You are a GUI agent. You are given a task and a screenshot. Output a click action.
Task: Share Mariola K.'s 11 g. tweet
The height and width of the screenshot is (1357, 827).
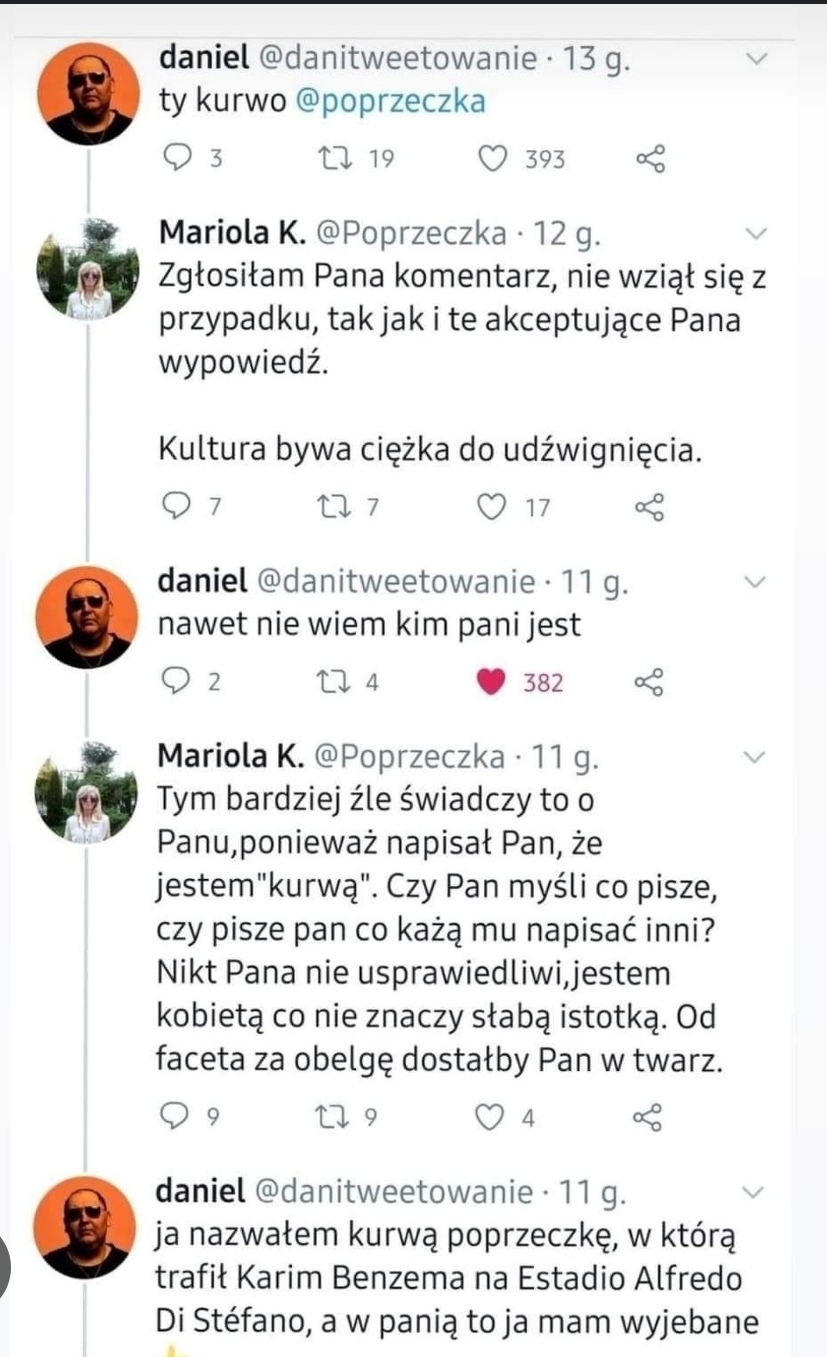[650, 1117]
